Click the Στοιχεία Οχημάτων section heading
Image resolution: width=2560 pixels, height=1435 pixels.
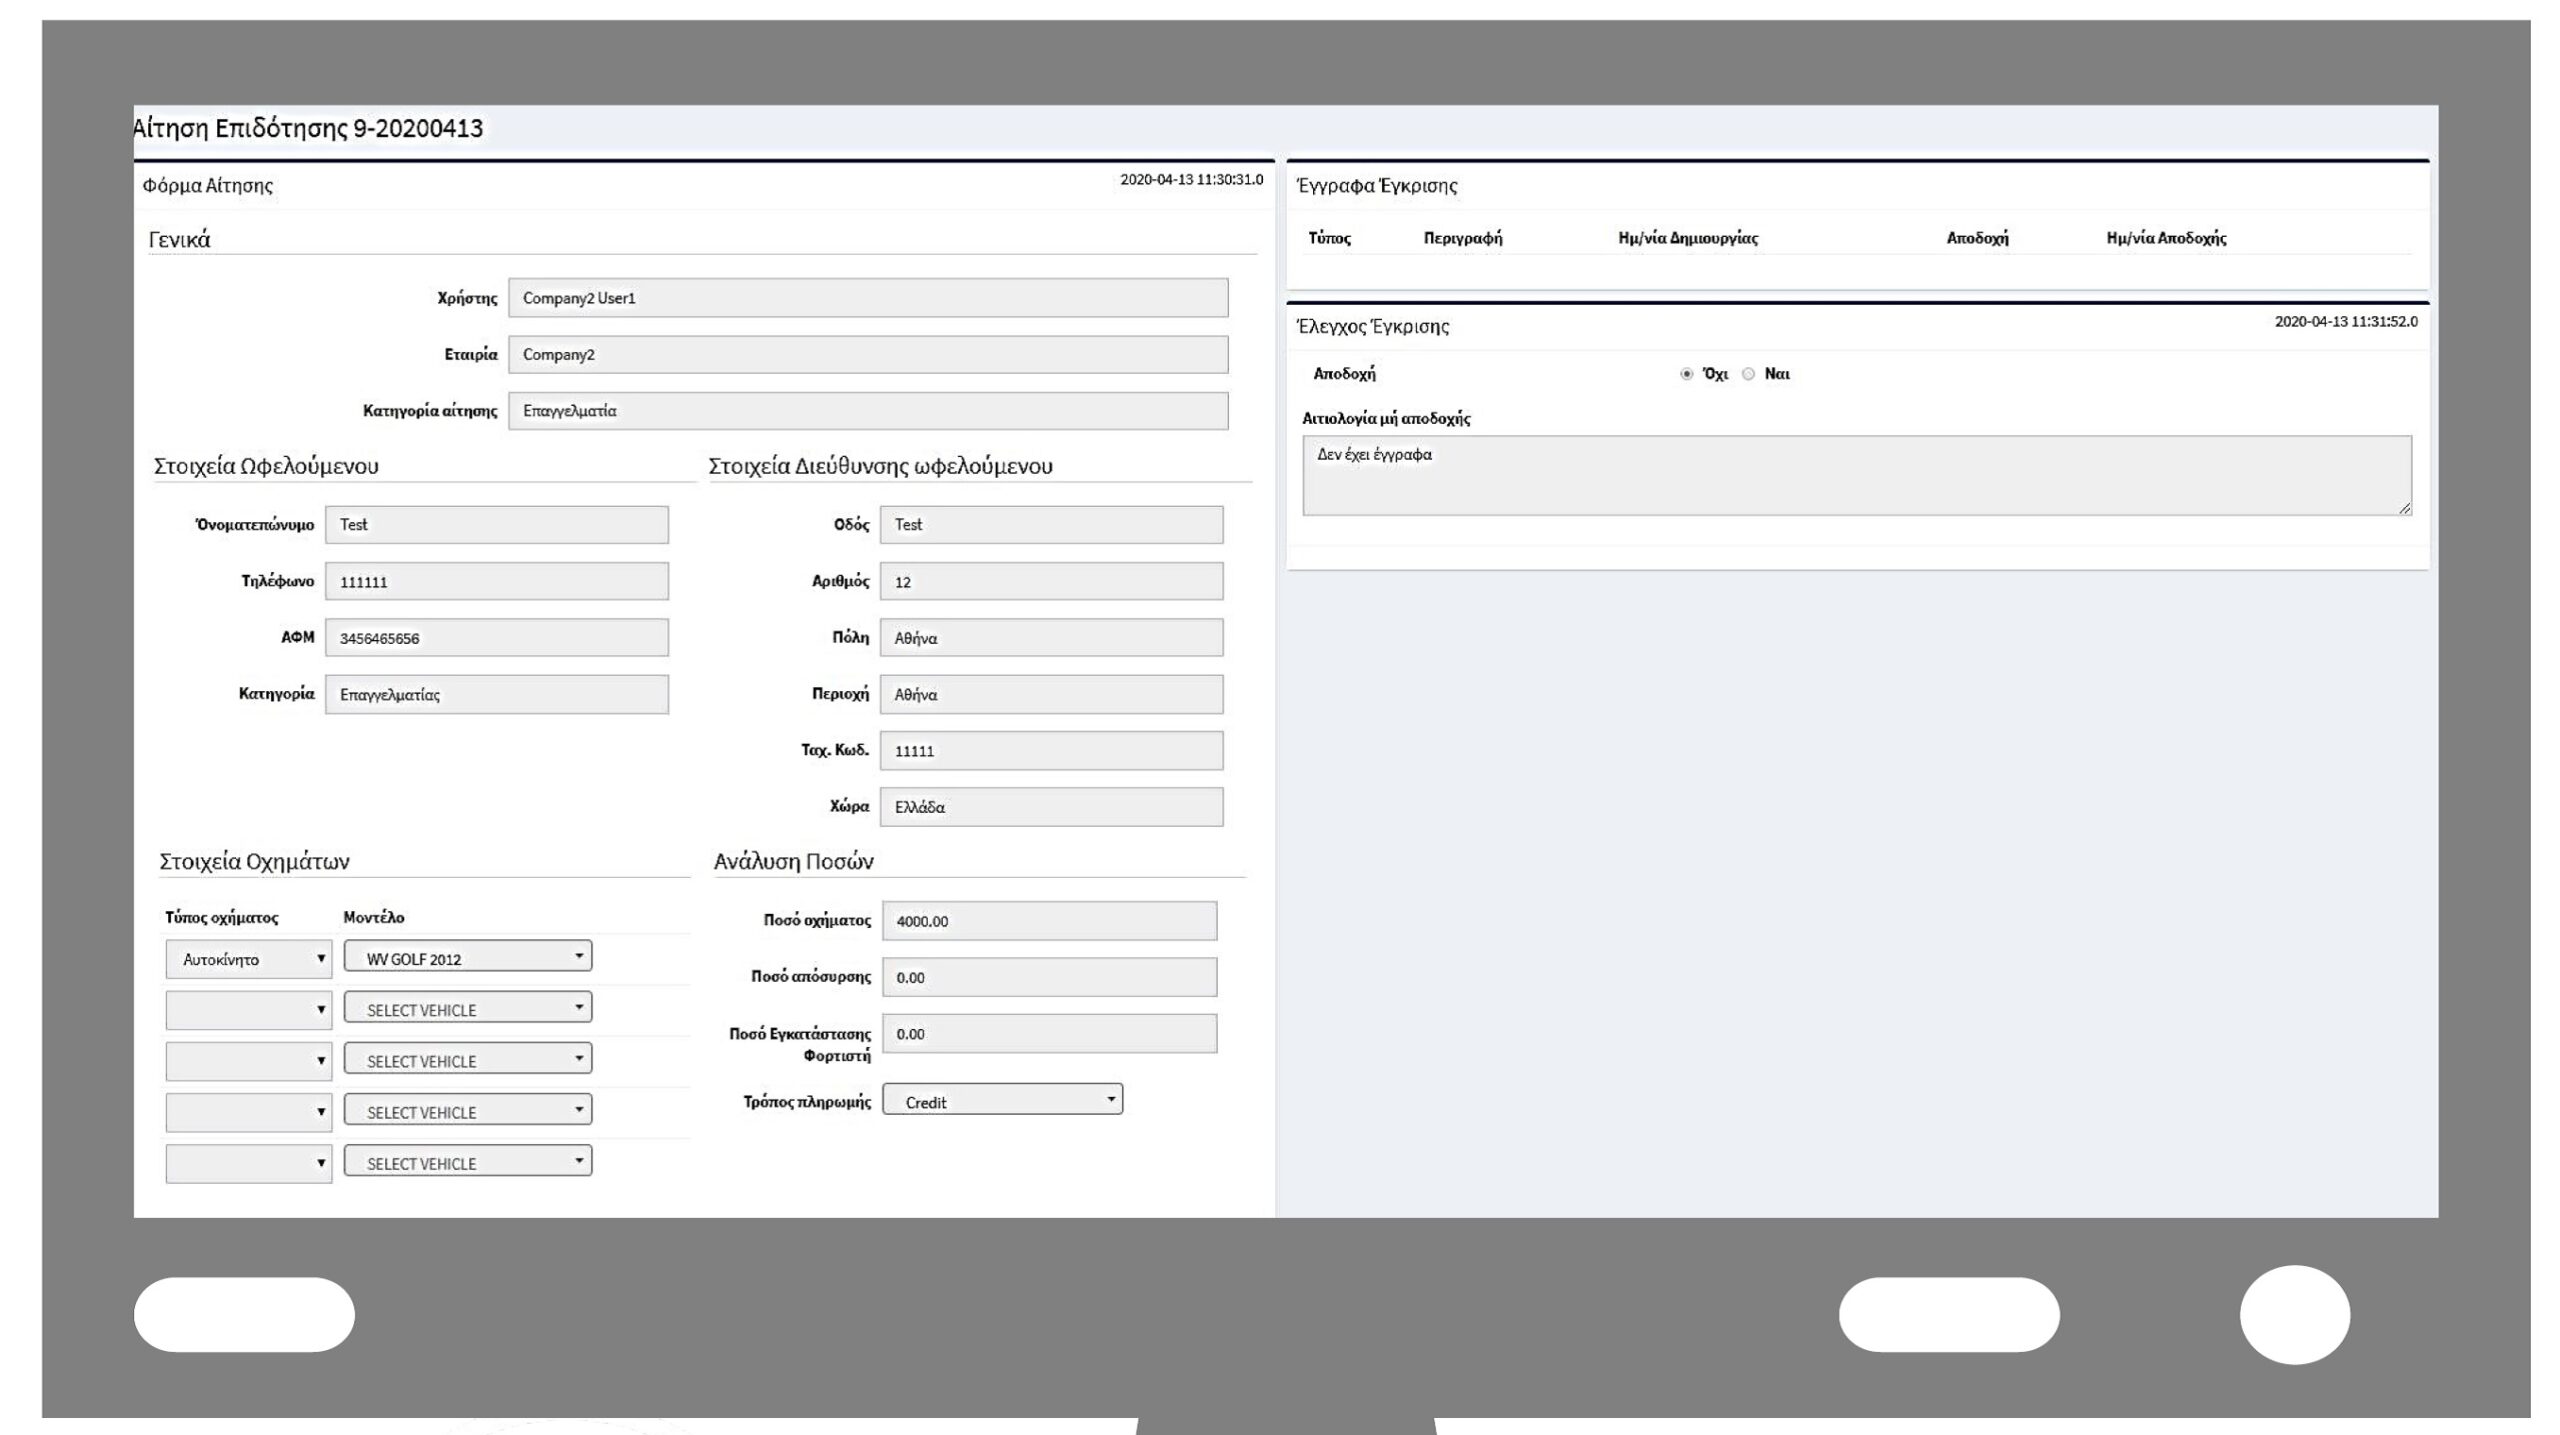point(254,862)
